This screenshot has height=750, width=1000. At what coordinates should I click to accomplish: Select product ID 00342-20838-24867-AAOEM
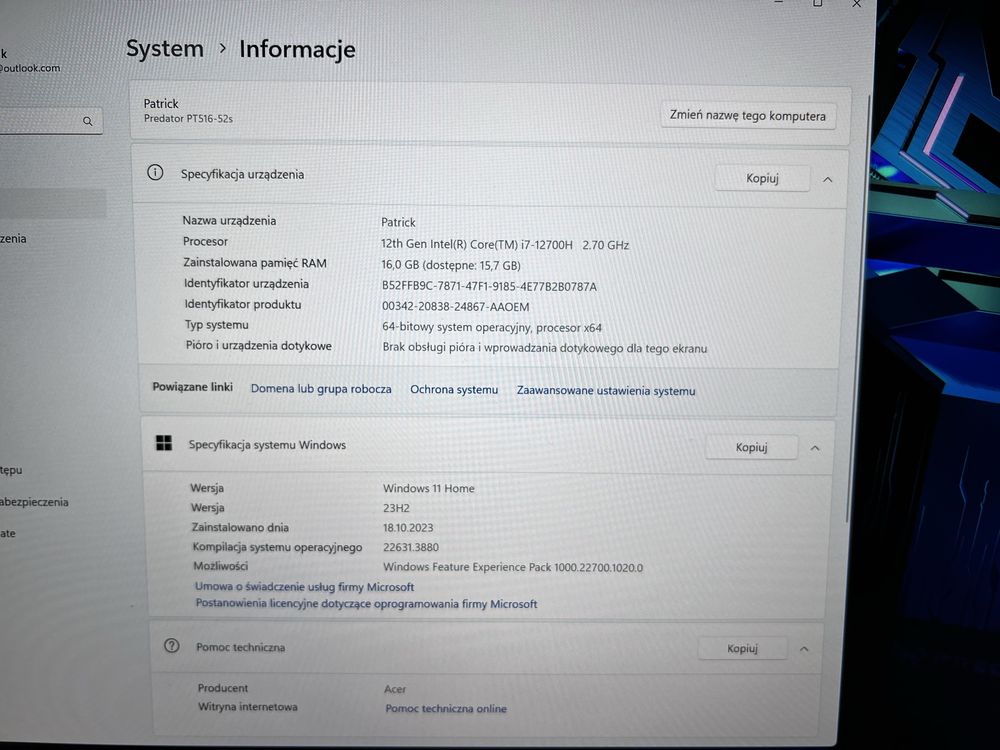(x=455, y=307)
